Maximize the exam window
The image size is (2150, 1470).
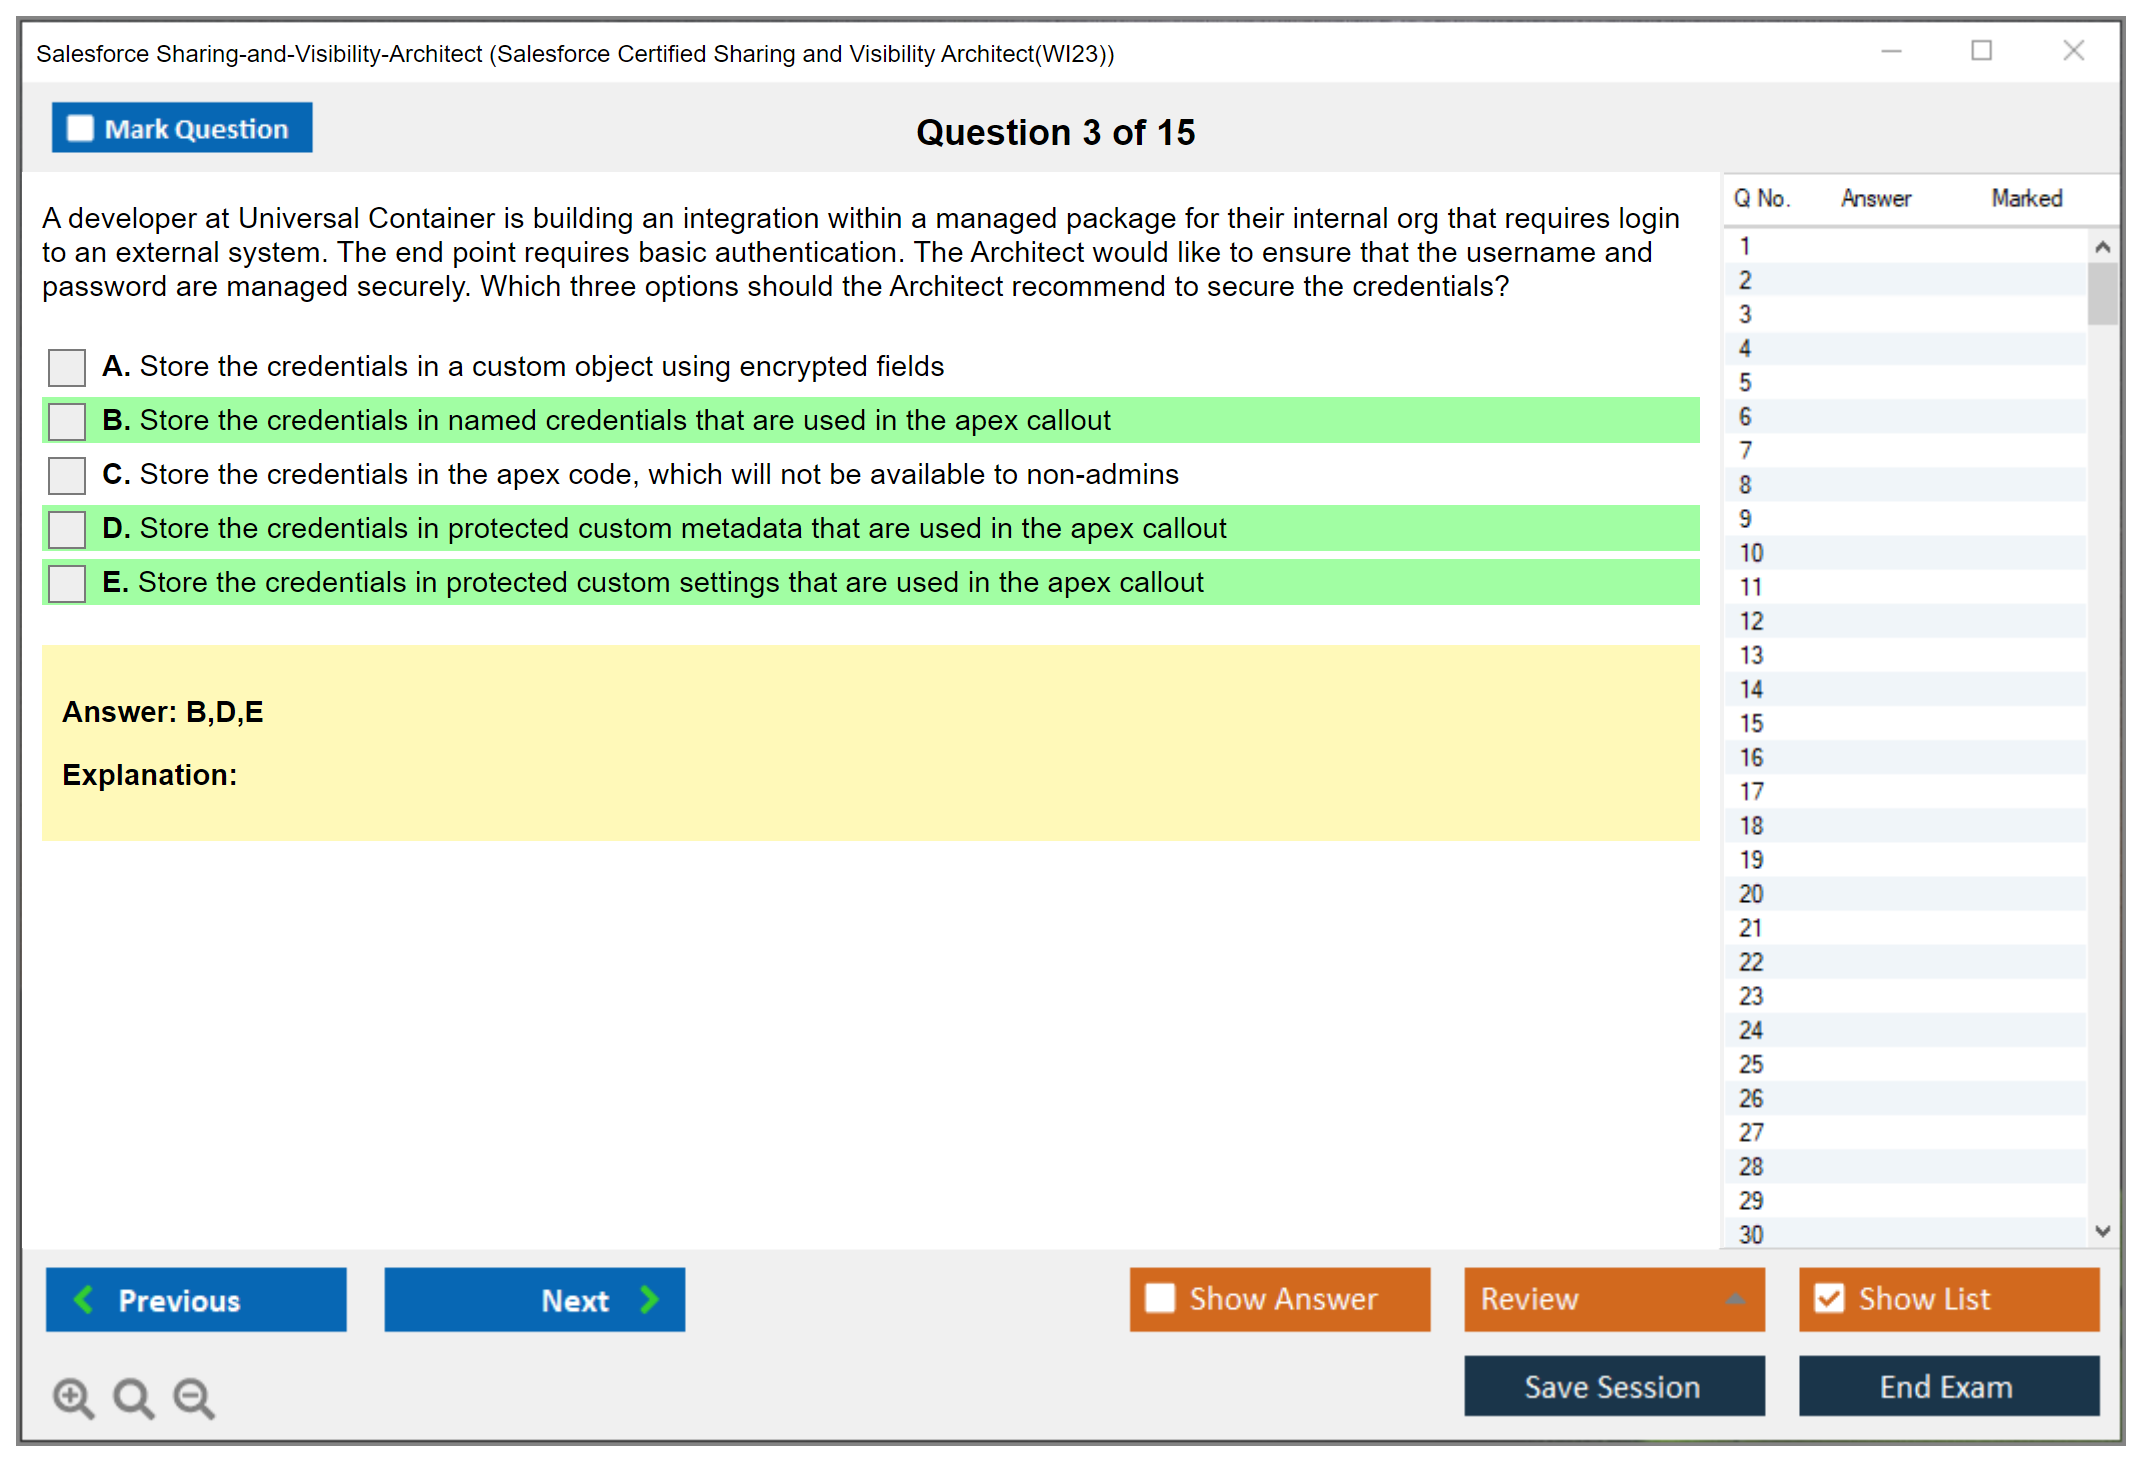click(1981, 51)
